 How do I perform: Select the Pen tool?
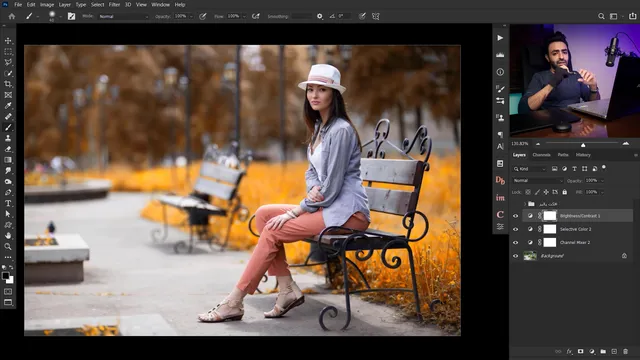(x=8, y=192)
